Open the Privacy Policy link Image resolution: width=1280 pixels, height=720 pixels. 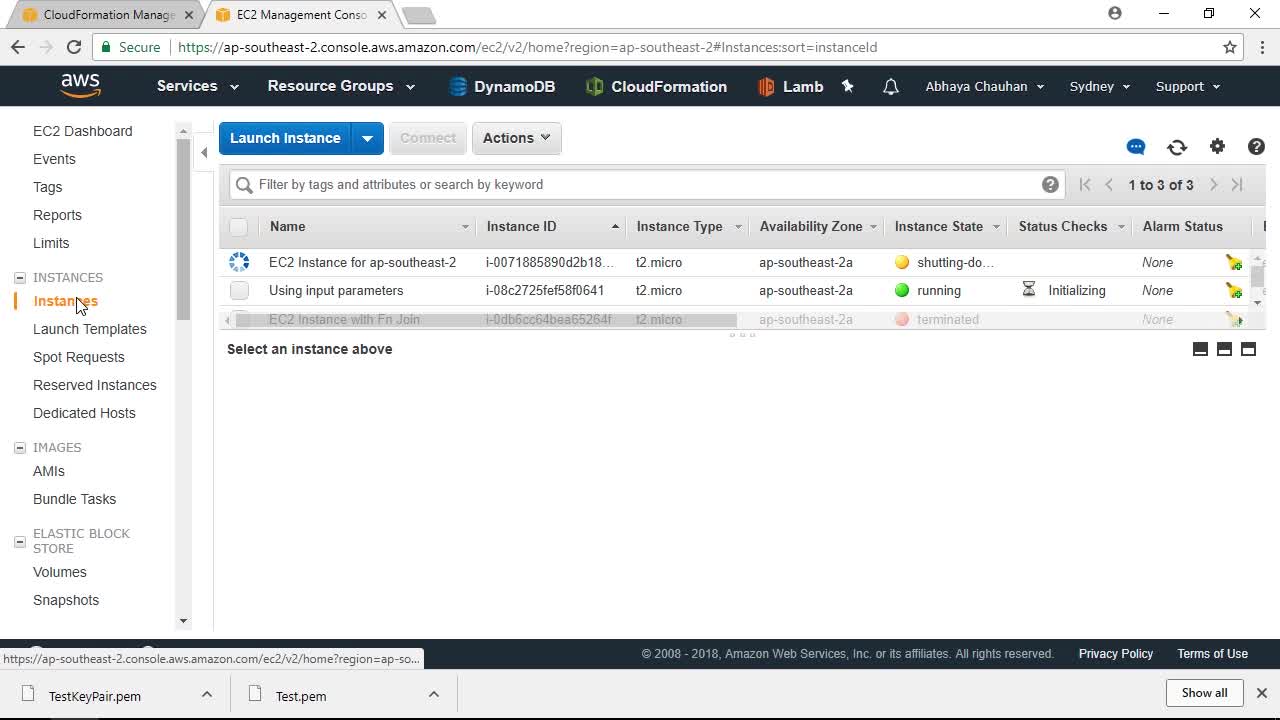pos(1115,654)
